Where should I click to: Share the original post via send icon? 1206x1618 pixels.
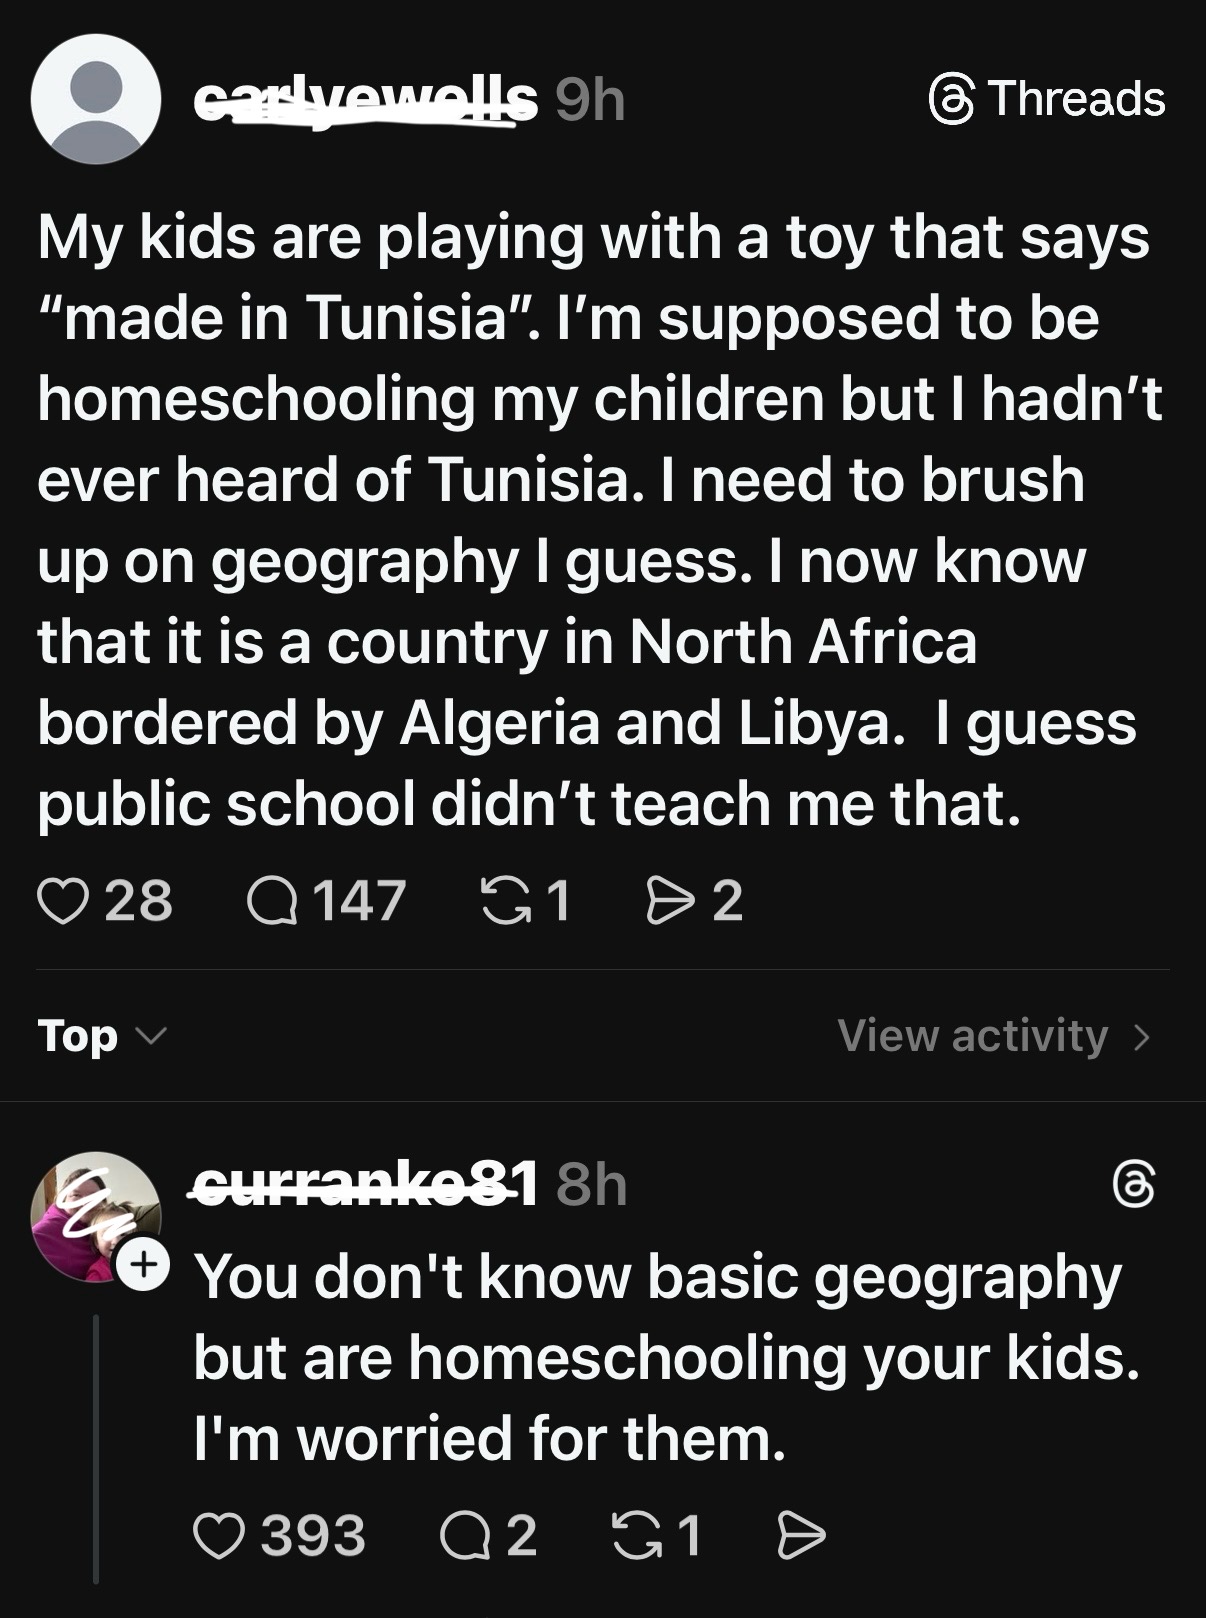tap(669, 900)
